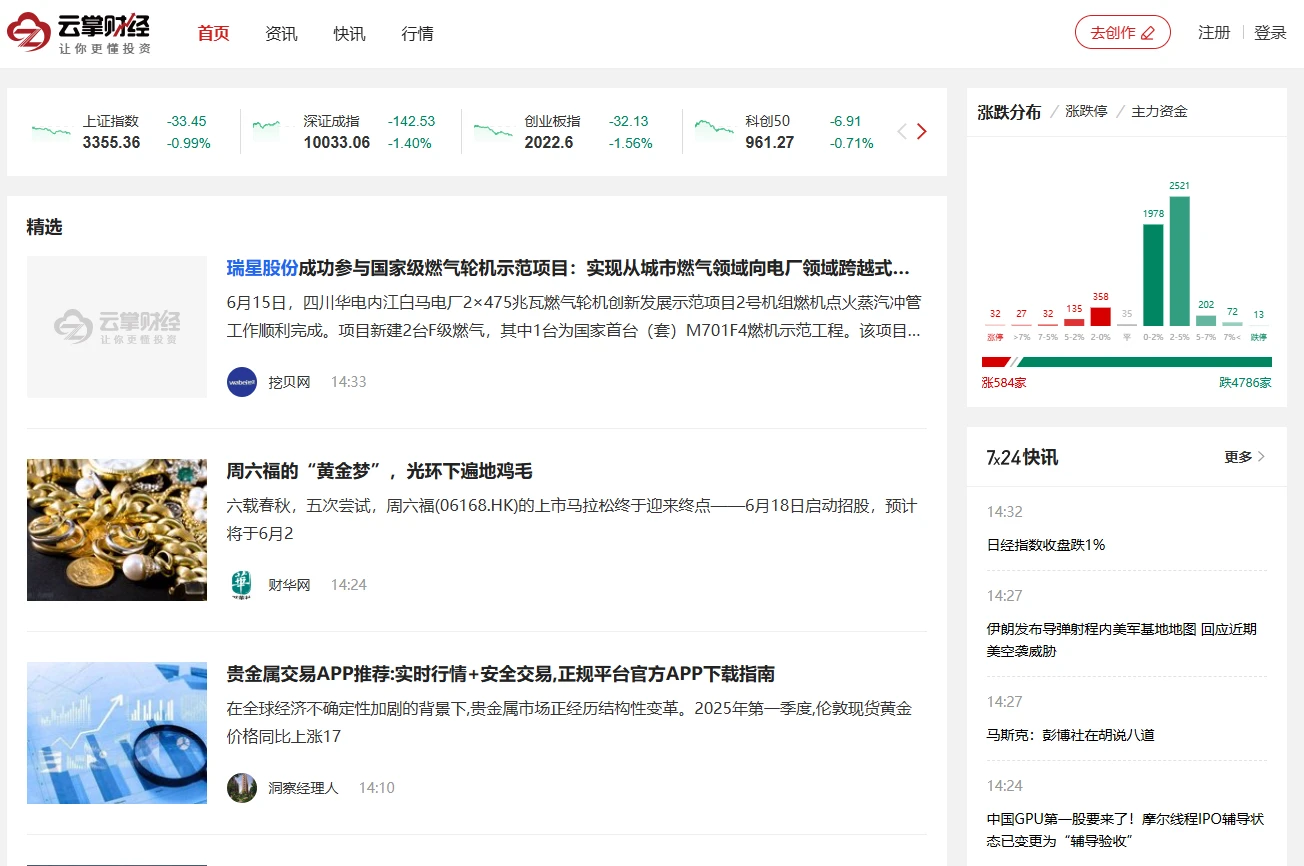Click the 挖贝网 source avatar
This screenshot has width=1304, height=866.
(242, 382)
